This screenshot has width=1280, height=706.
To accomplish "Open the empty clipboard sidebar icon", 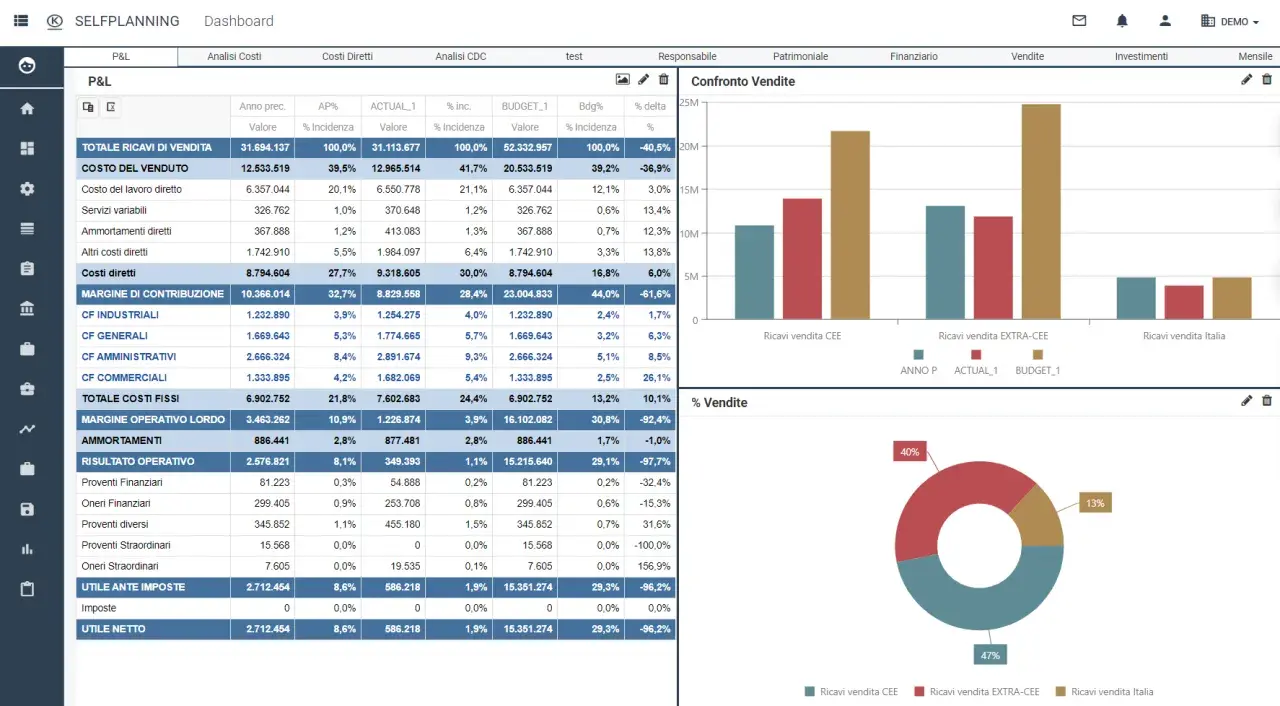I will pos(27,589).
